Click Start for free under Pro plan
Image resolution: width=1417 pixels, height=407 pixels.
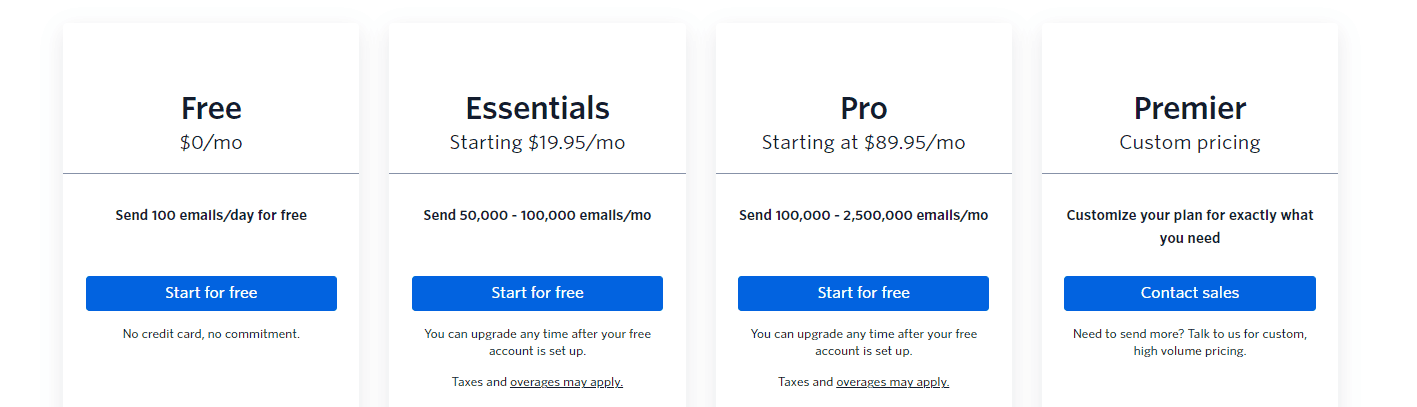pos(863,293)
